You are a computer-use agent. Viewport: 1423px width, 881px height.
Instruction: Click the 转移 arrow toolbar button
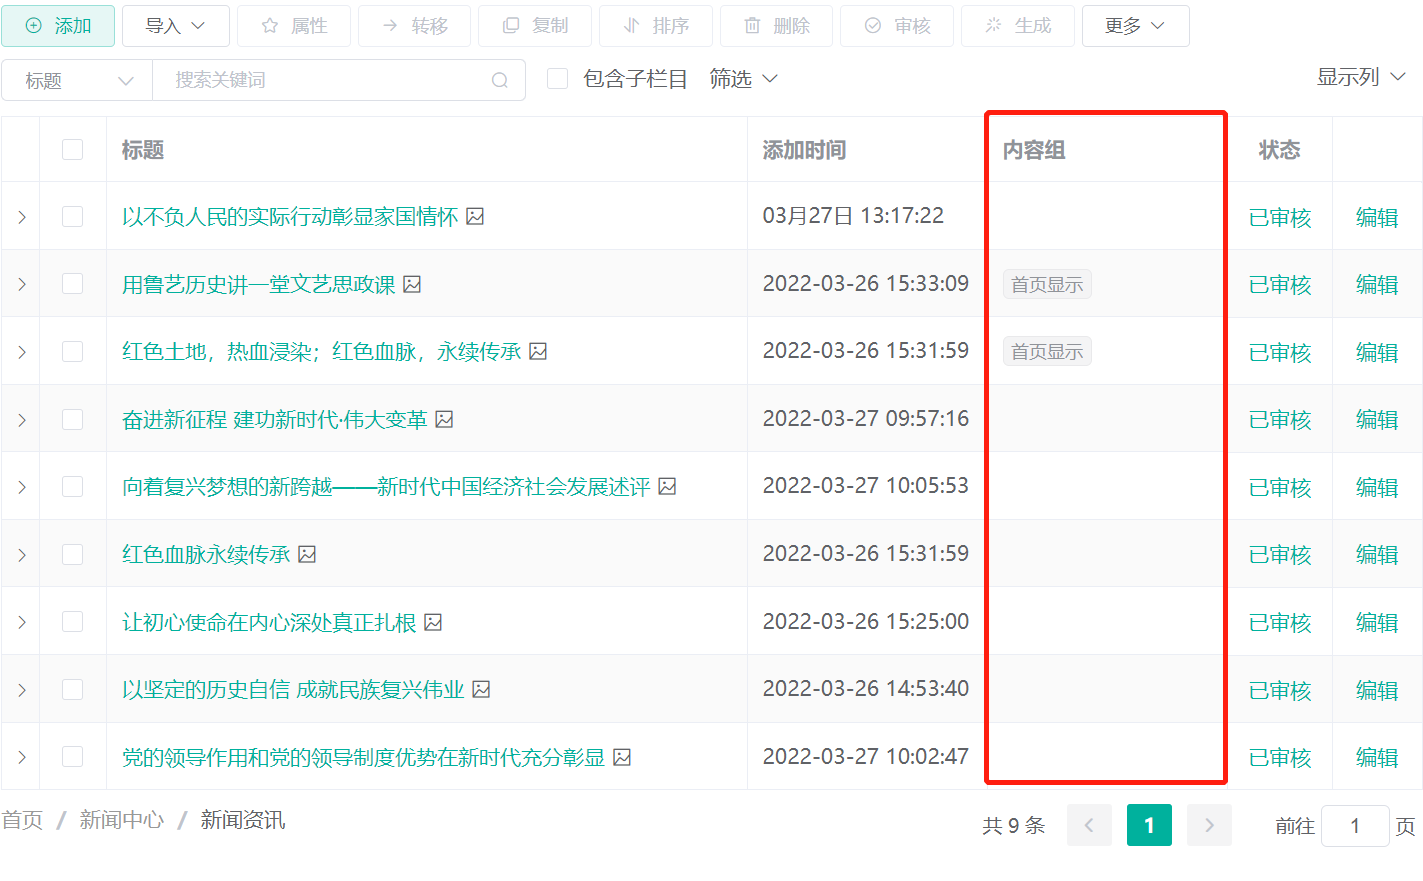point(415,26)
